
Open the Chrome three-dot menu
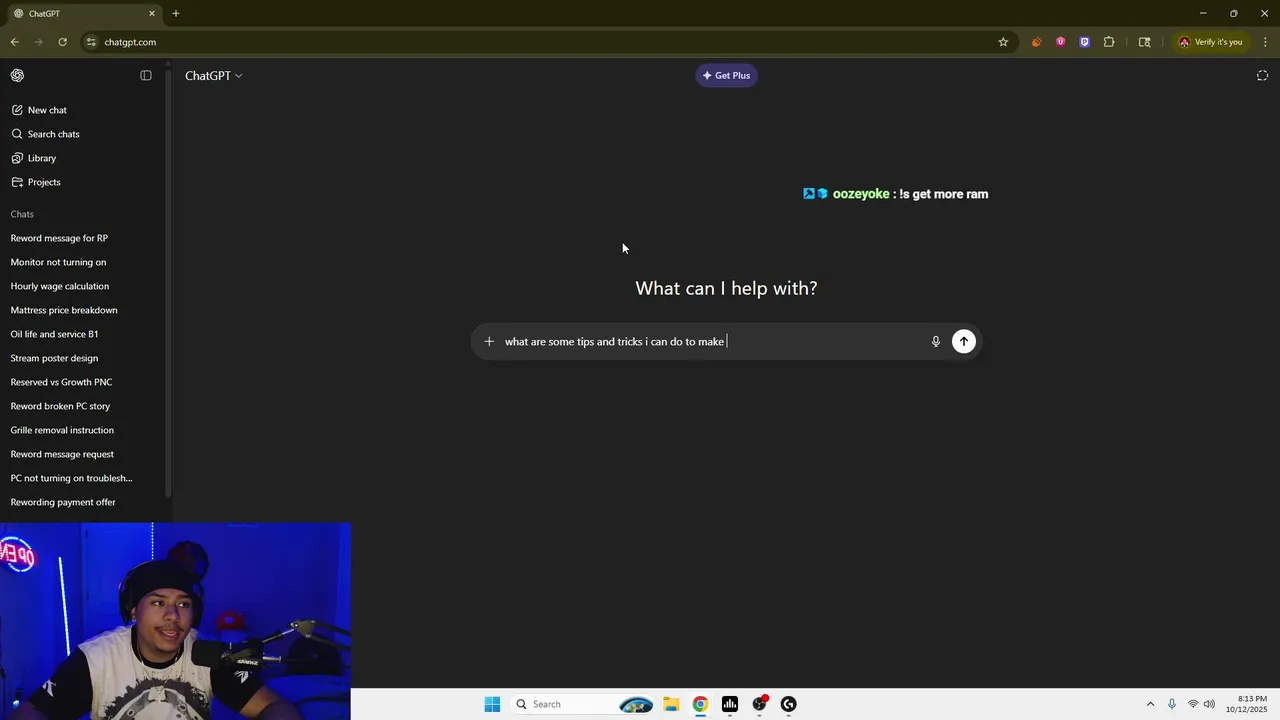1266,42
